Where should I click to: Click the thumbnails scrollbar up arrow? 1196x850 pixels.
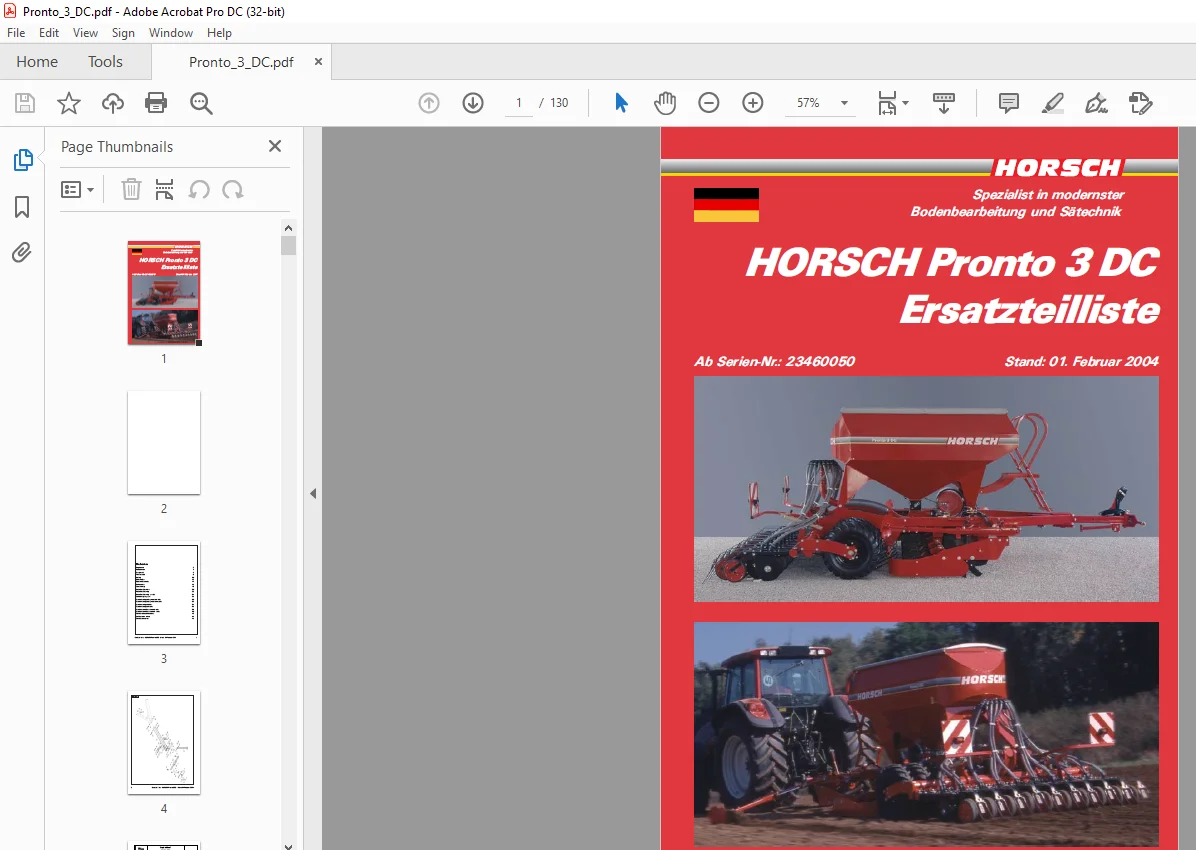click(288, 227)
